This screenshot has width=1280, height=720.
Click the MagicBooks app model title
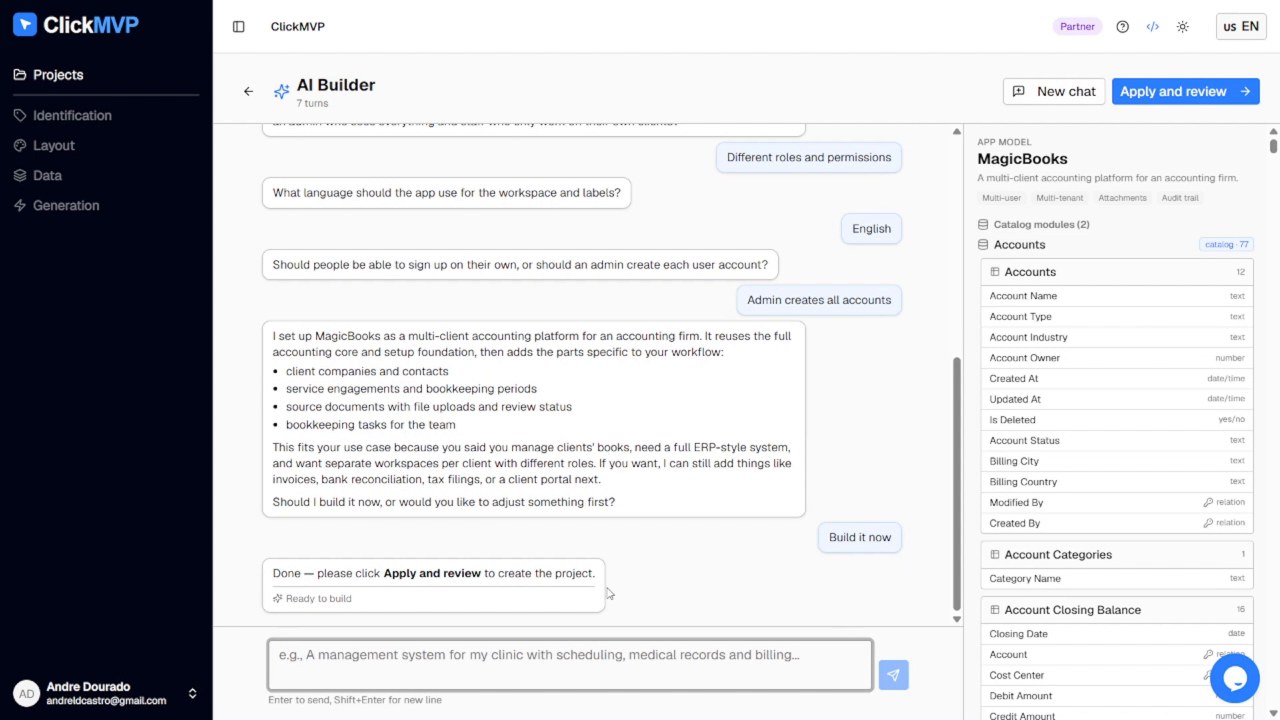coord(1022,159)
